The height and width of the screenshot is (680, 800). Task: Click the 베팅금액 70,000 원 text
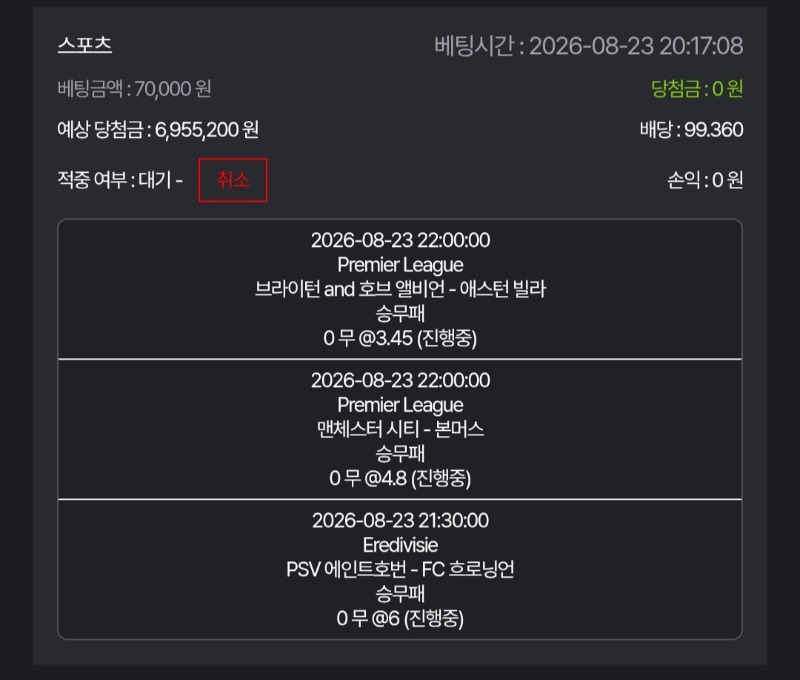[134, 89]
